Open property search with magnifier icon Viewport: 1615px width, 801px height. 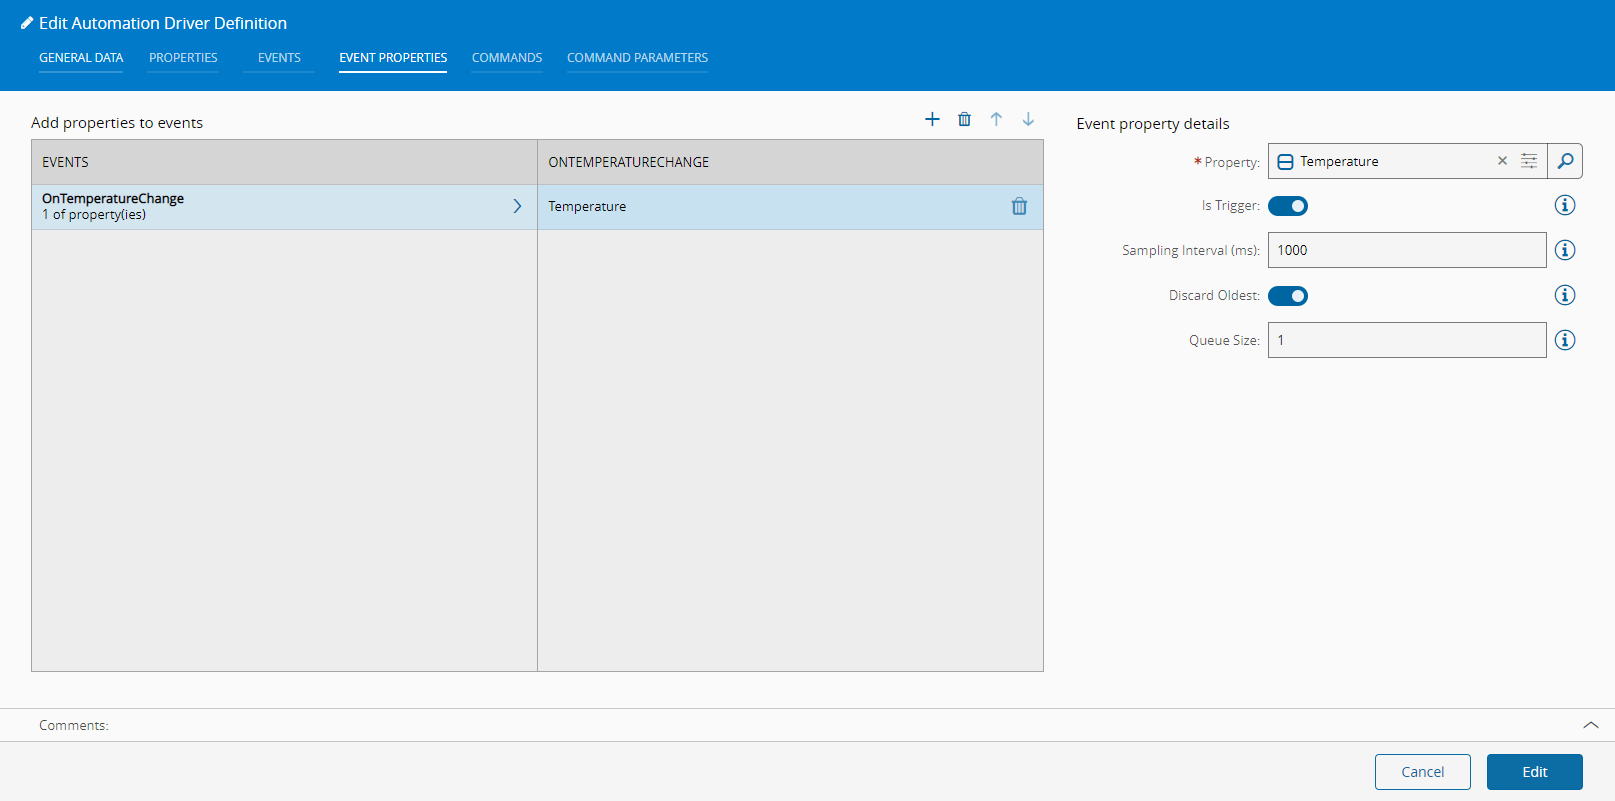click(x=1565, y=161)
